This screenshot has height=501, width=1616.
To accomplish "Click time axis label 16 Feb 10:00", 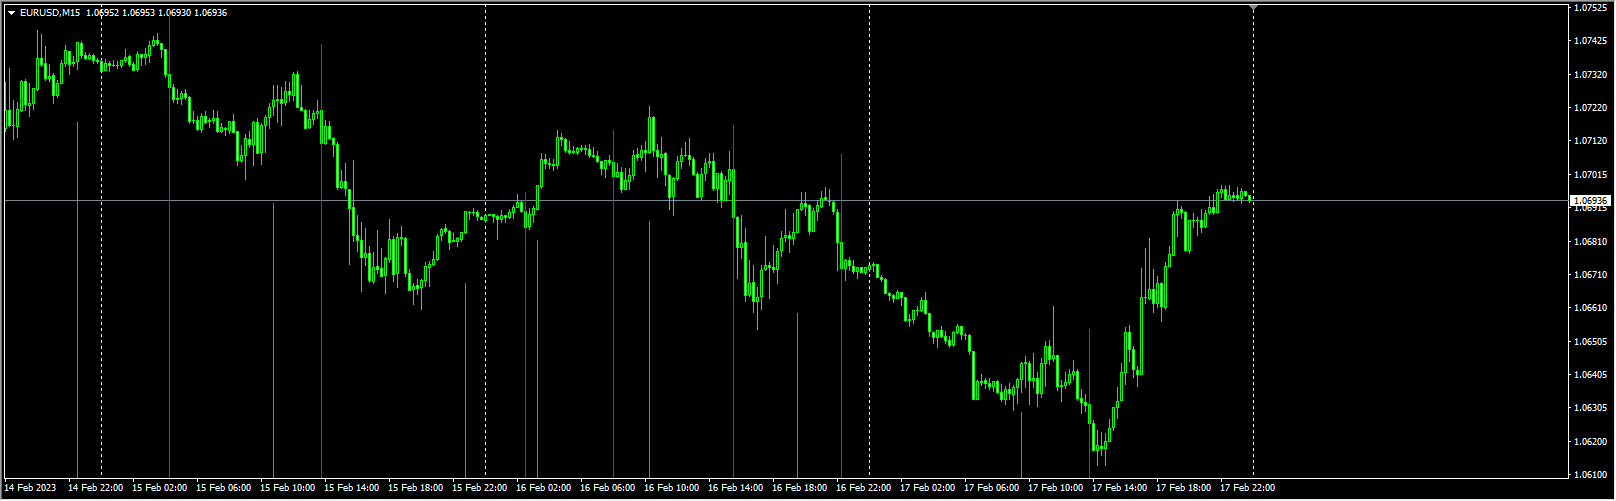I will pos(672,489).
